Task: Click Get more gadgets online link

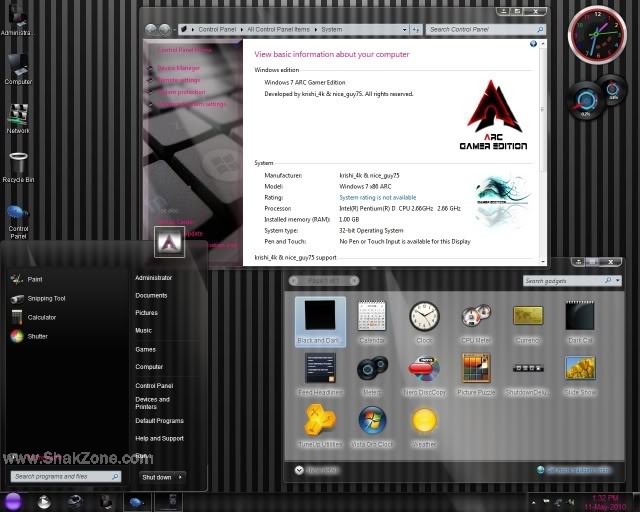Action: click(578, 470)
